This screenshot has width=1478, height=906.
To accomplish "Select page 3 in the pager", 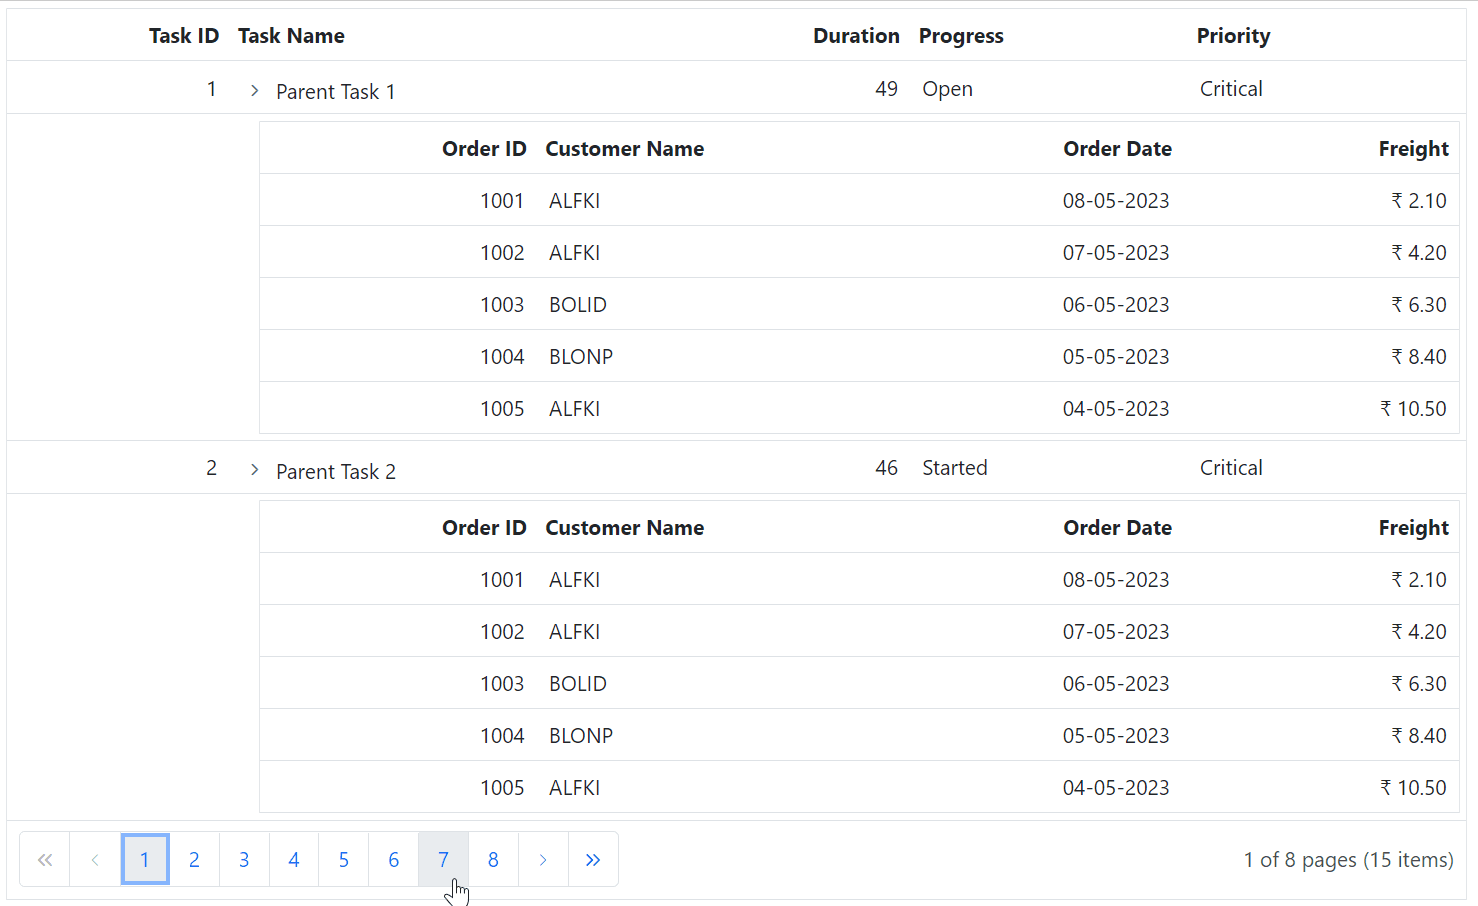I will 244,859.
